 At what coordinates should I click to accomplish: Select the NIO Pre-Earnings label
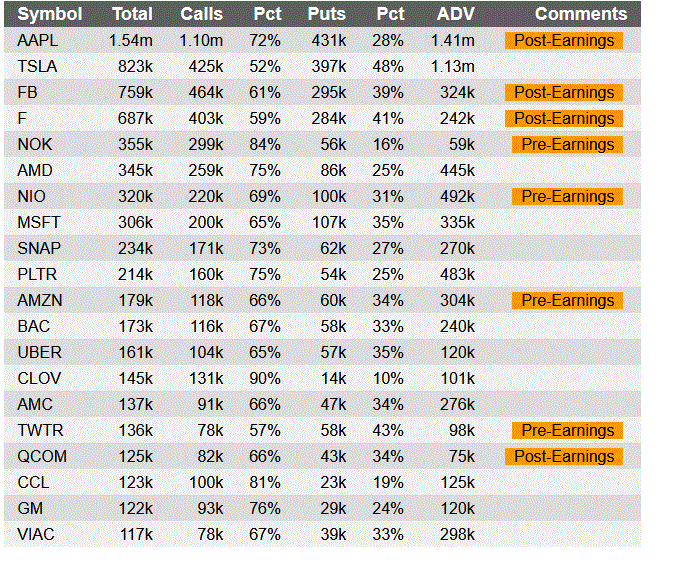(567, 197)
